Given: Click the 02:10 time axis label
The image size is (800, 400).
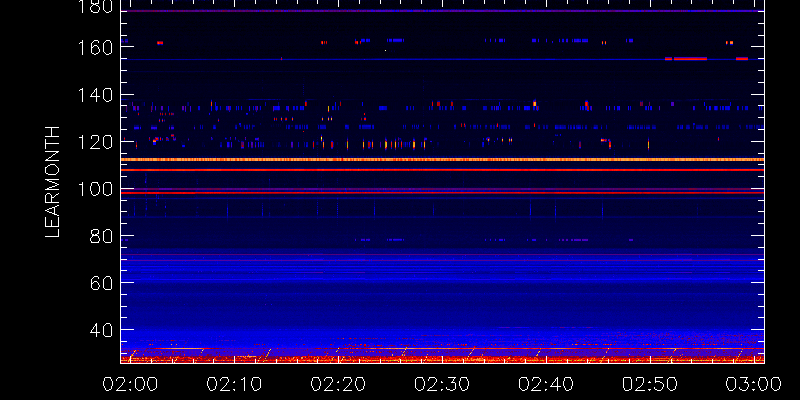Looking at the screenshot, I should tap(234, 384).
